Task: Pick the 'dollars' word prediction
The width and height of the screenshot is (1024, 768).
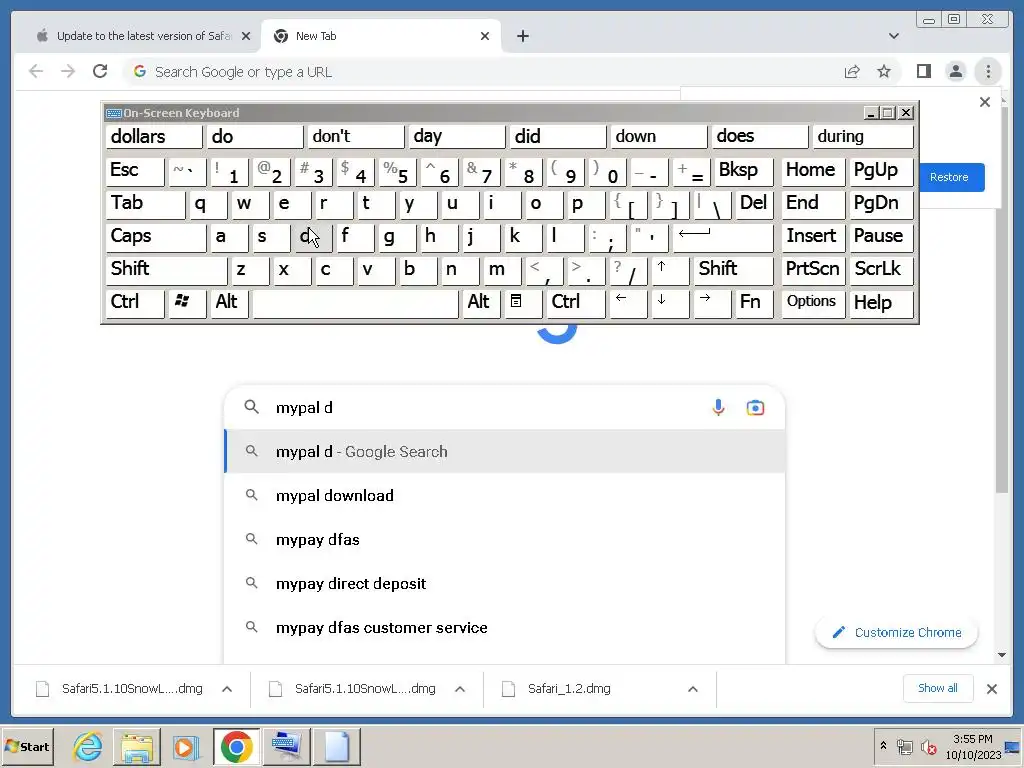Action: [x=154, y=136]
